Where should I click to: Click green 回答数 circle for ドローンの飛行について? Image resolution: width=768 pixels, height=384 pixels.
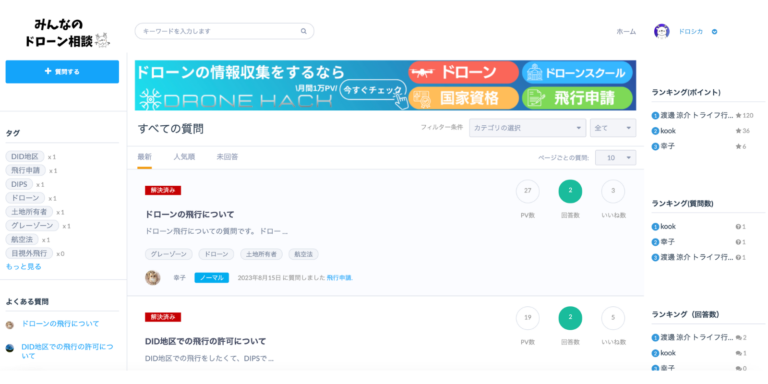coord(570,192)
